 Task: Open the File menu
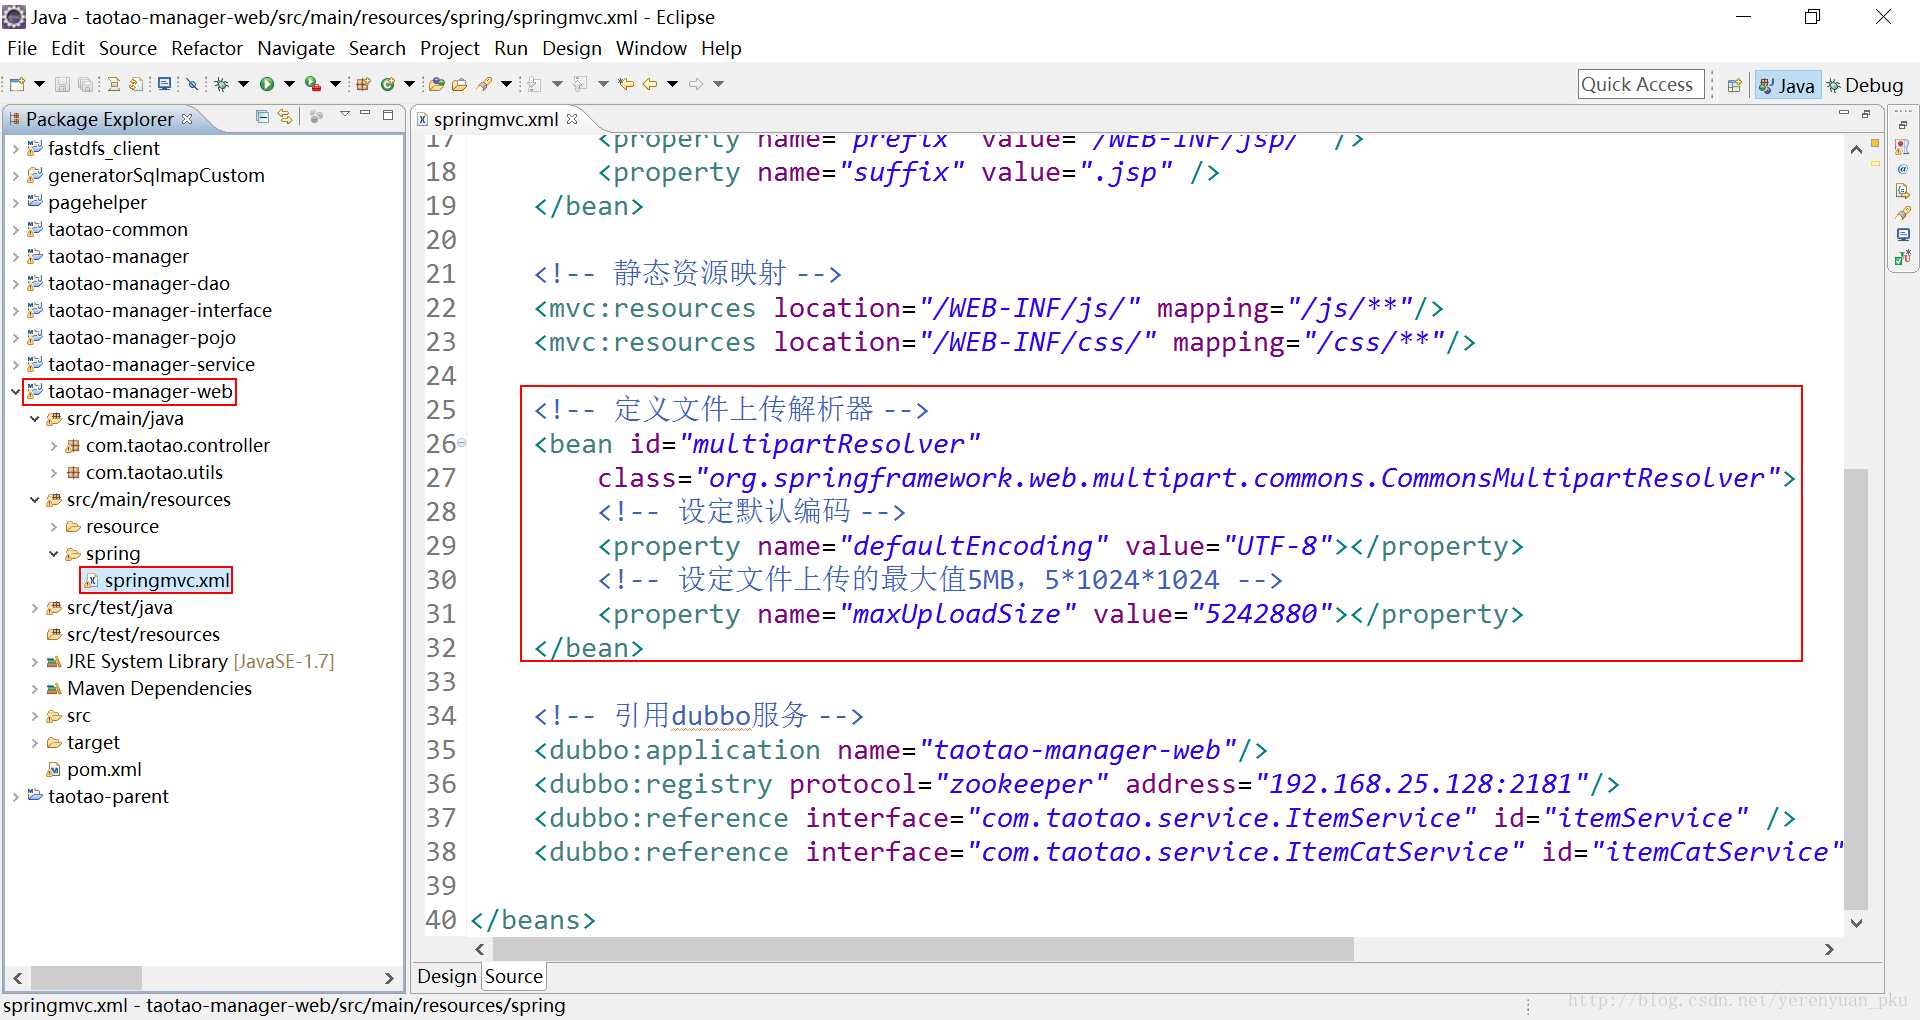pyautogui.click(x=21, y=48)
